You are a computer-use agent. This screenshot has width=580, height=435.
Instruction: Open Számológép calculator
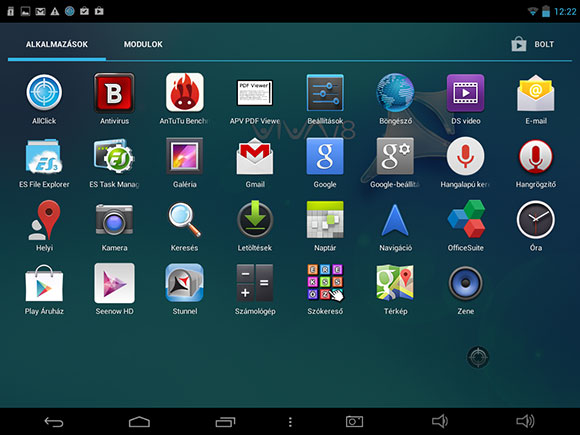tap(255, 283)
